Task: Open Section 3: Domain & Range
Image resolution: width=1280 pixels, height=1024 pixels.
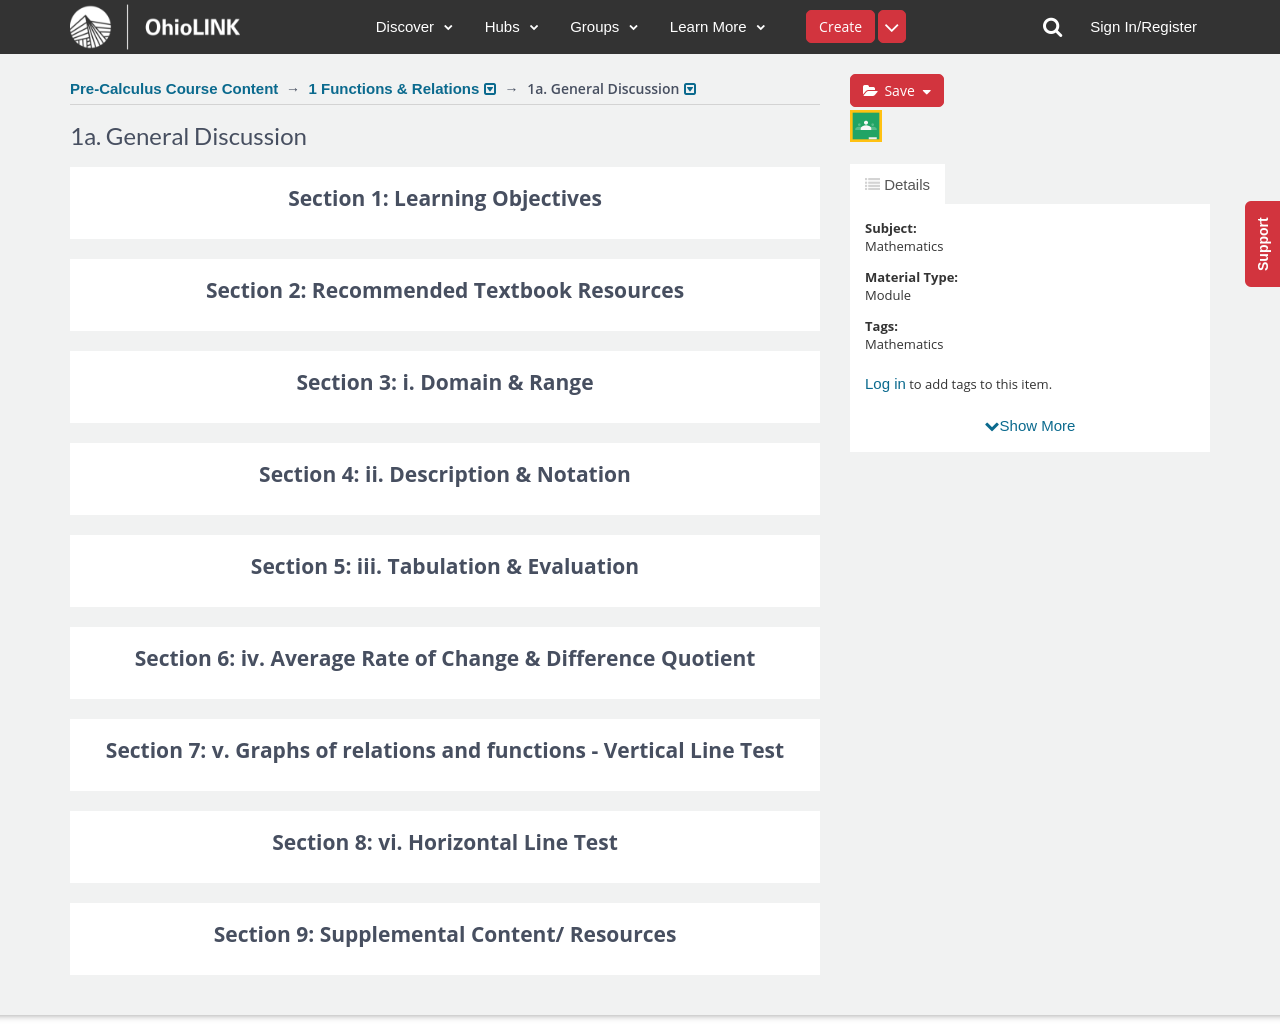Action: tap(445, 383)
